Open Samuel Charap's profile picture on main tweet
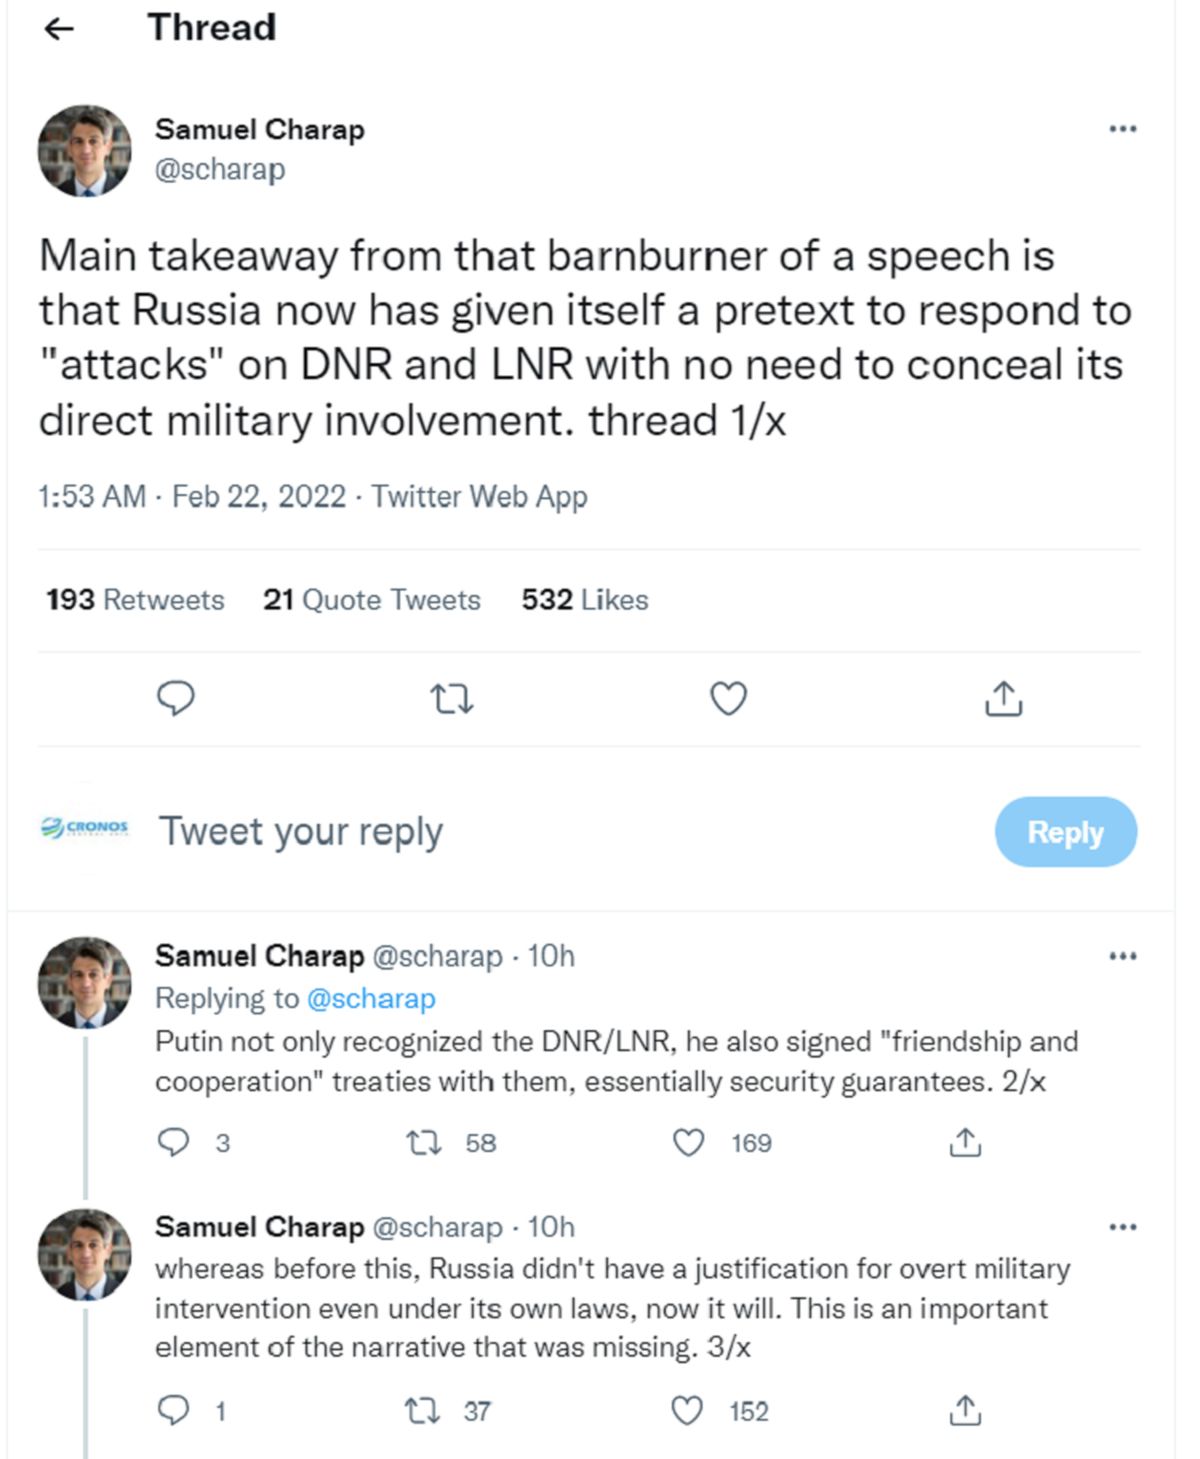 [x=85, y=151]
